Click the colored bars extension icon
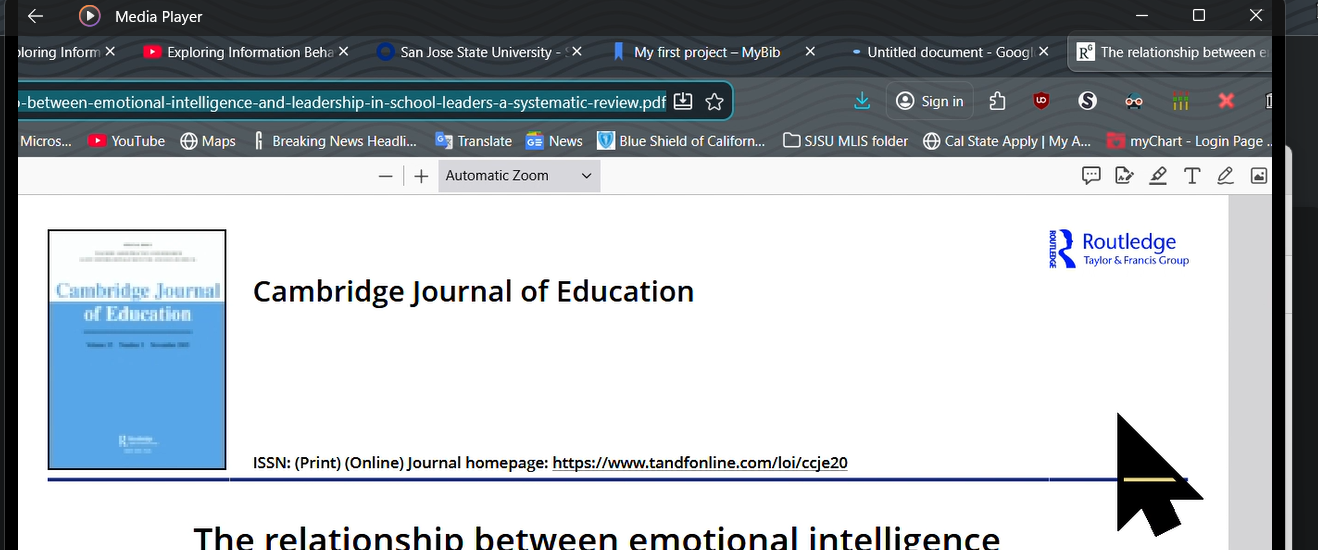 click(x=1180, y=101)
